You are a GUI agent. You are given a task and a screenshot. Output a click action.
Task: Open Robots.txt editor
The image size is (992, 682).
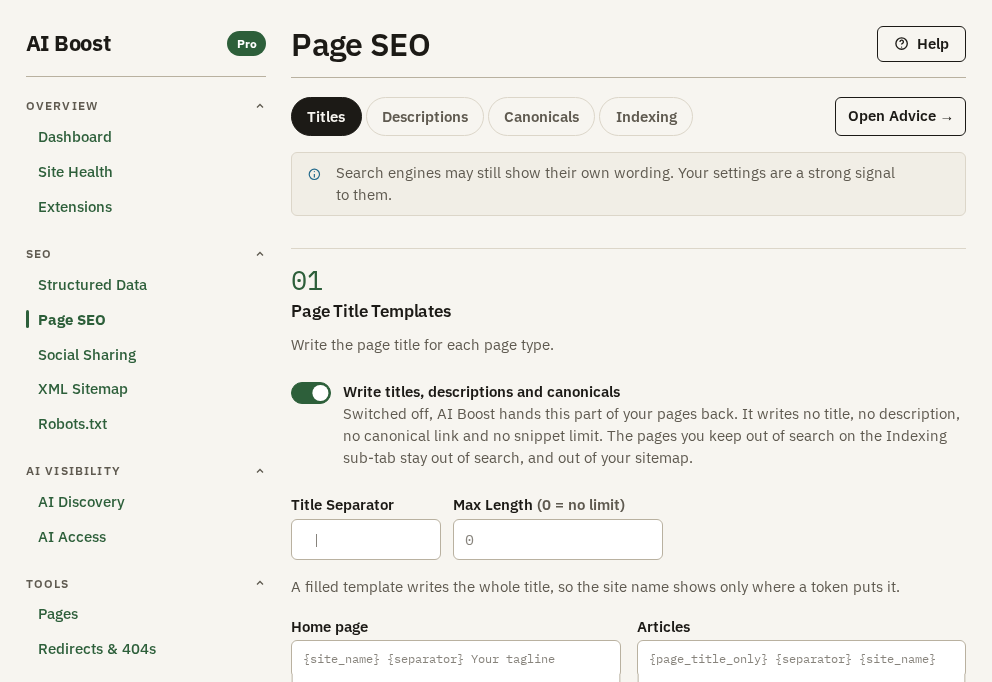pos(72,423)
